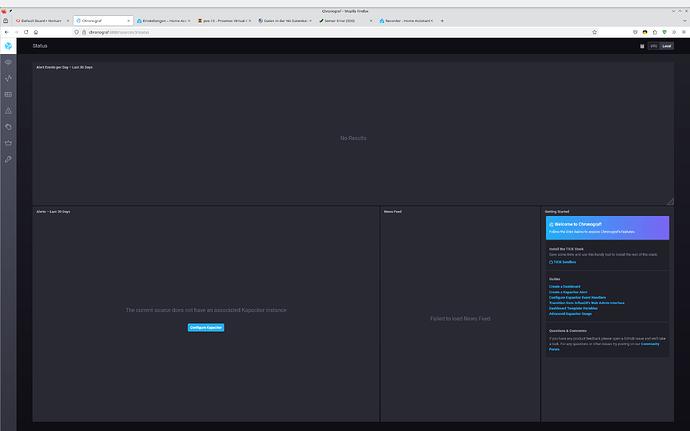Open the Admin crown sidebar icon

pos(8,143)
